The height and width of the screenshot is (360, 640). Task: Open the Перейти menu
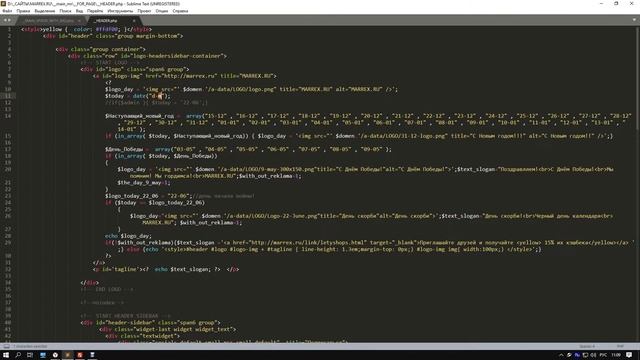click(95, 11)
